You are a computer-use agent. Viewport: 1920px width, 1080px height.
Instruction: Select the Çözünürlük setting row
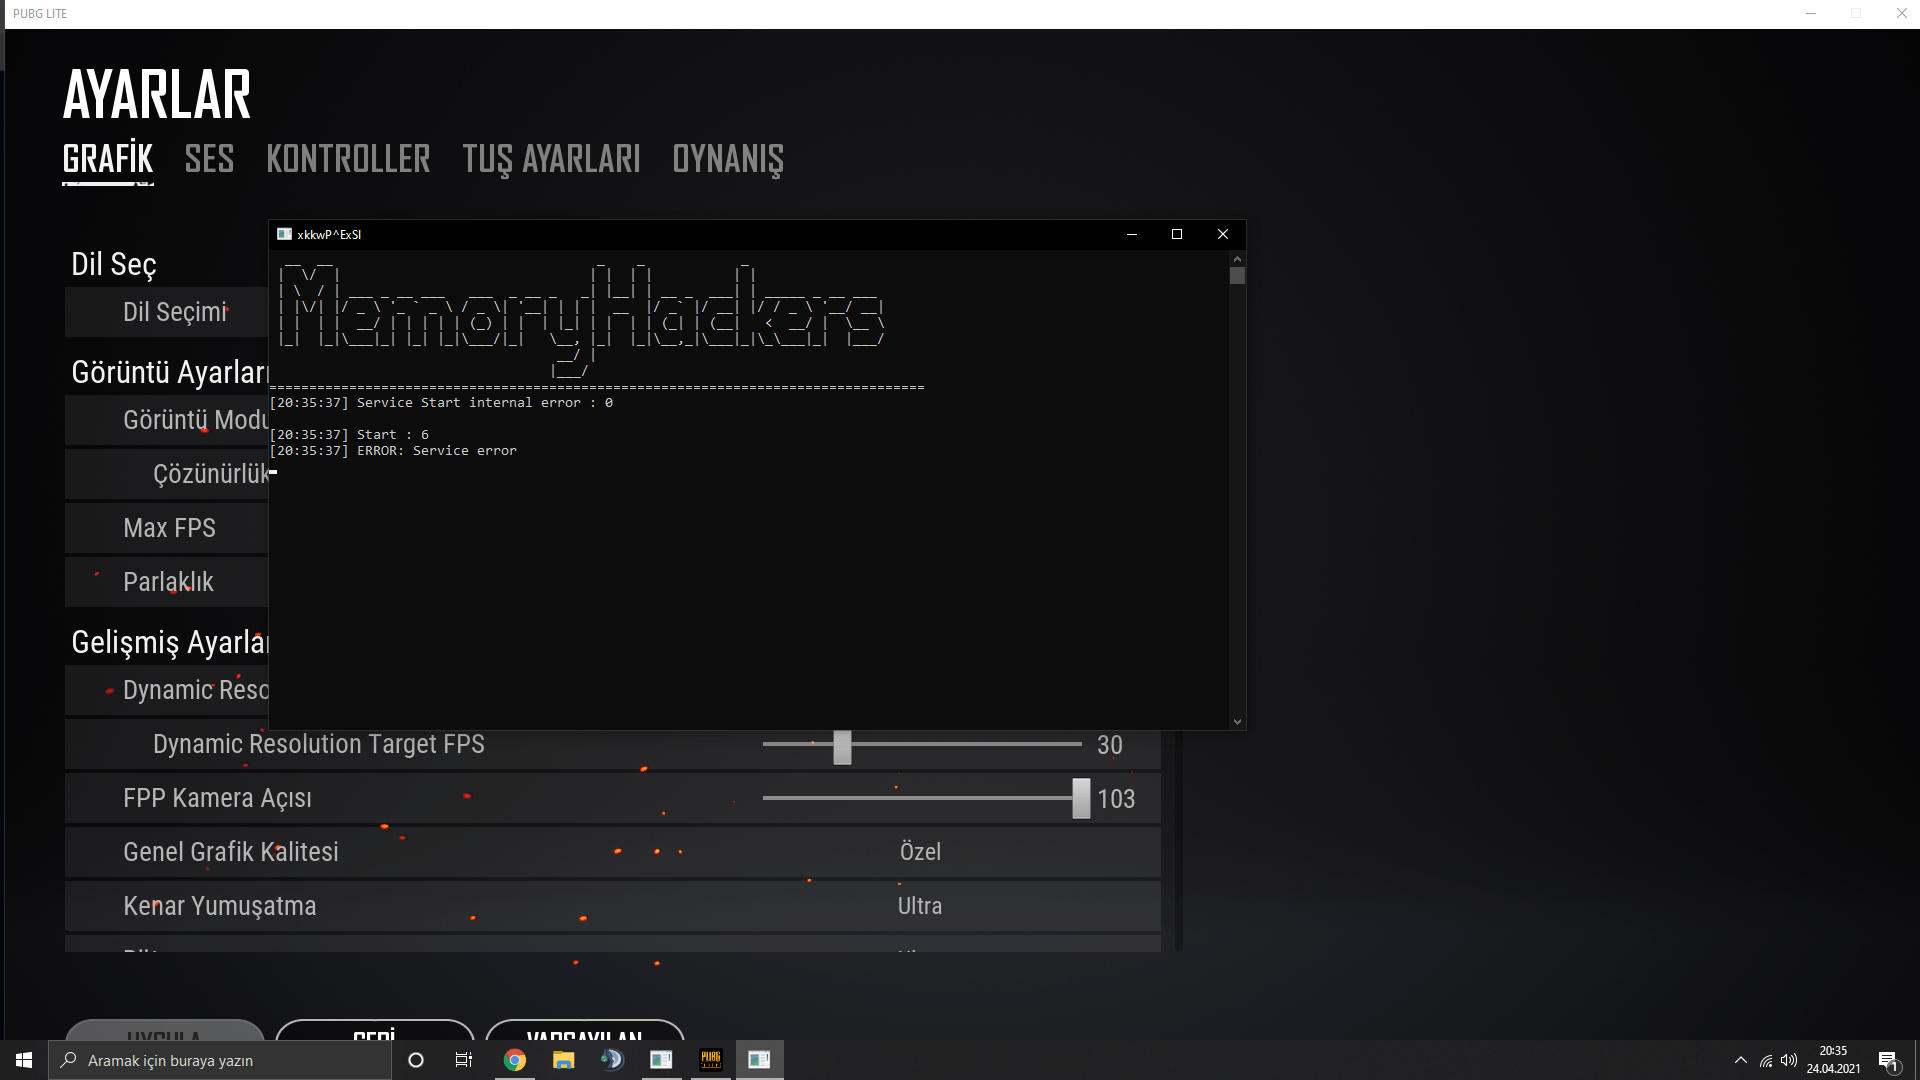(167, 474)
